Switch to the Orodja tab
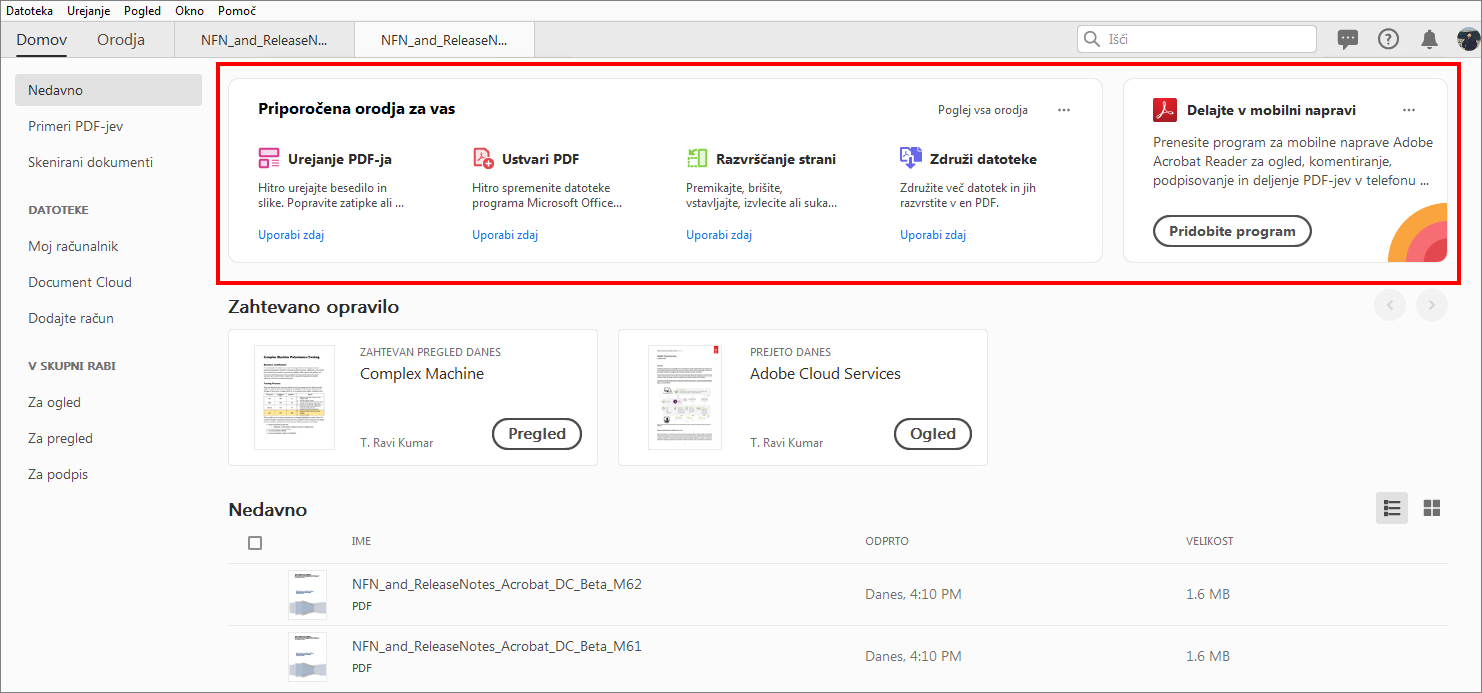The image size is (1482, 693). click(x=121, y=40)
